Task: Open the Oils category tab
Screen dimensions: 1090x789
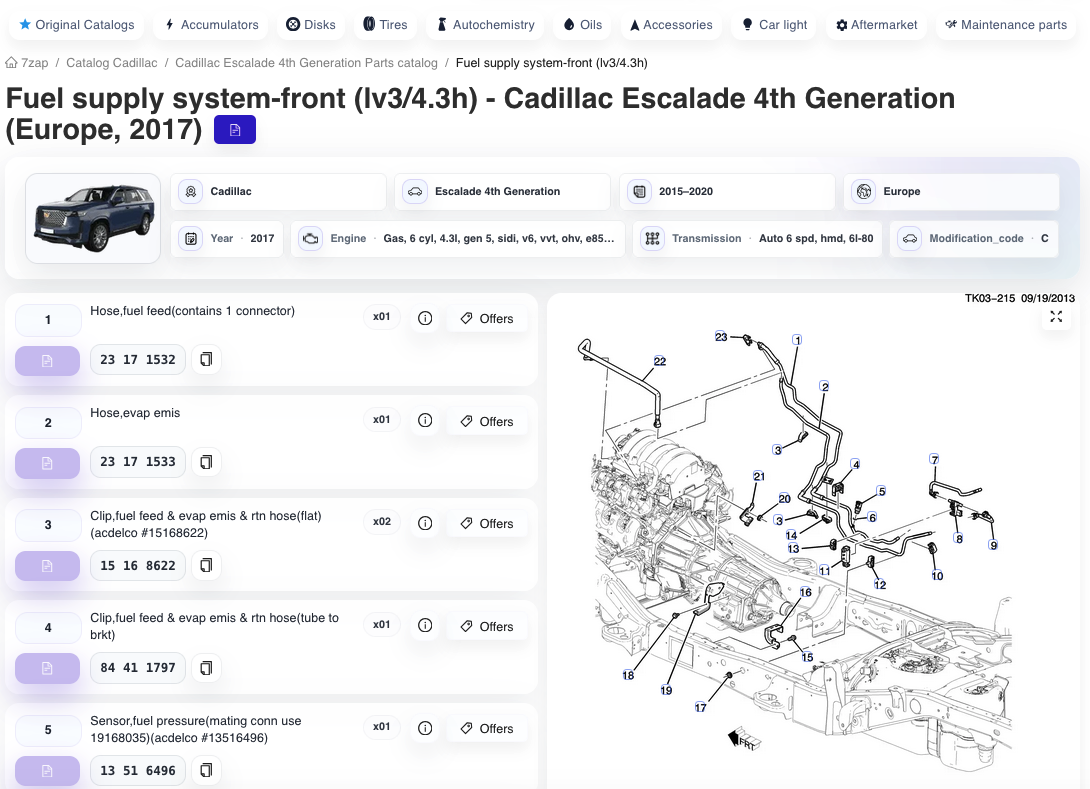Action: click(583, 25)
